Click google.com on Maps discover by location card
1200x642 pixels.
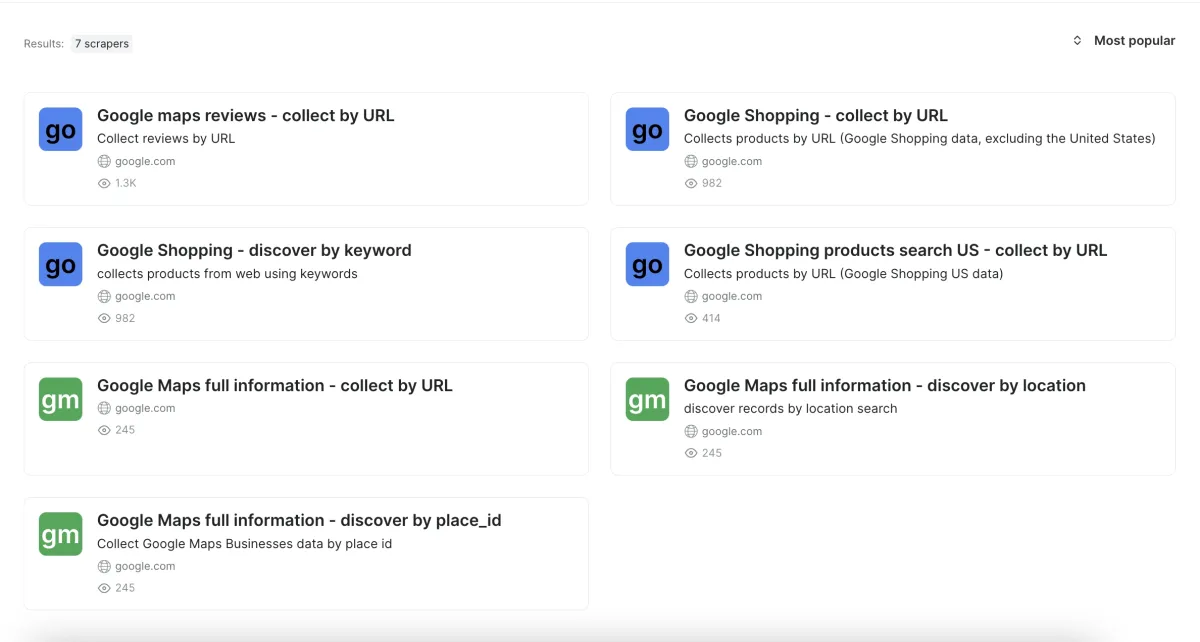(732, 431)
